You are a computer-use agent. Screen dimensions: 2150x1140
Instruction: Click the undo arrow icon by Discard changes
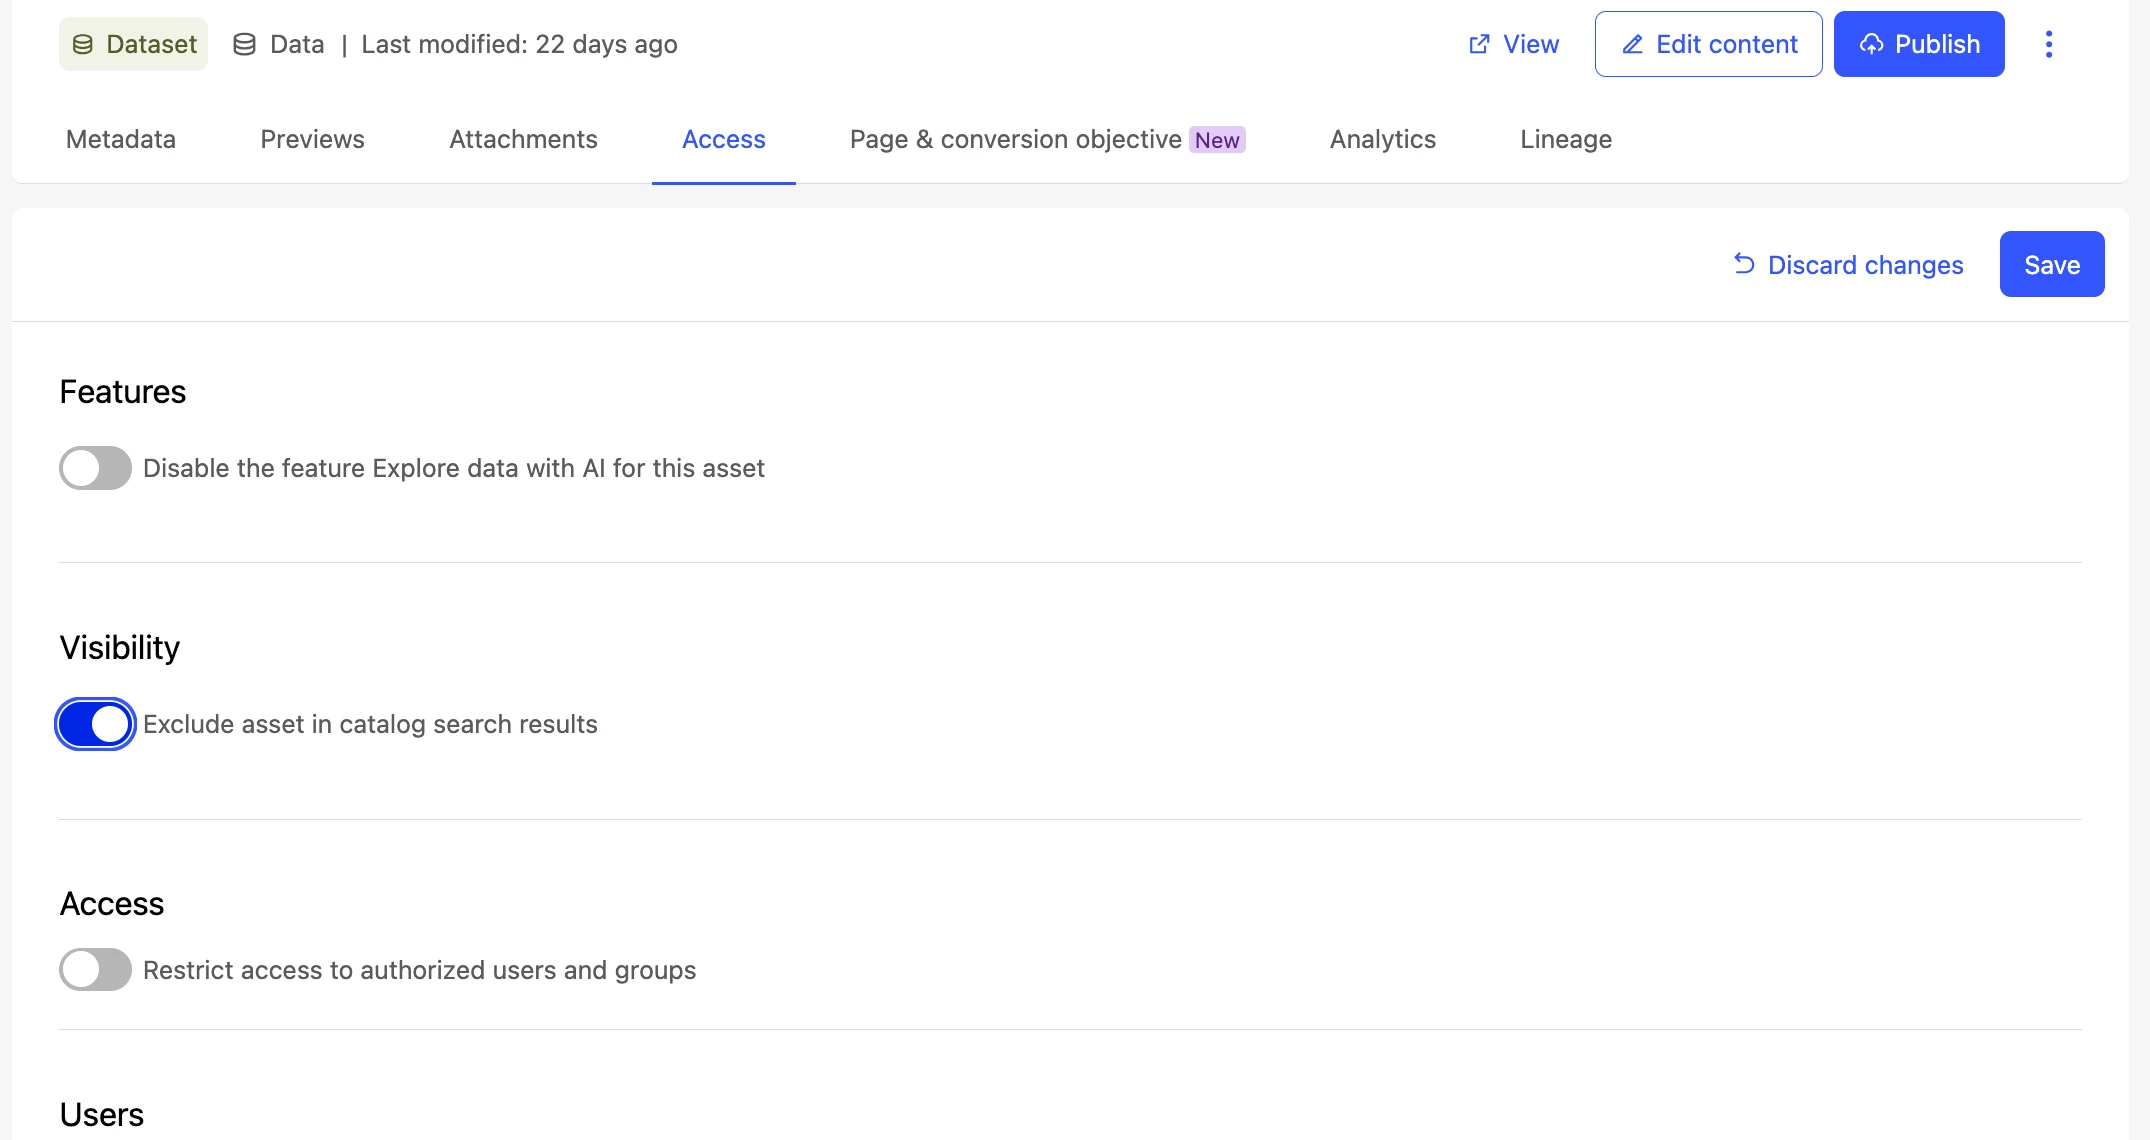(1744, 264)
